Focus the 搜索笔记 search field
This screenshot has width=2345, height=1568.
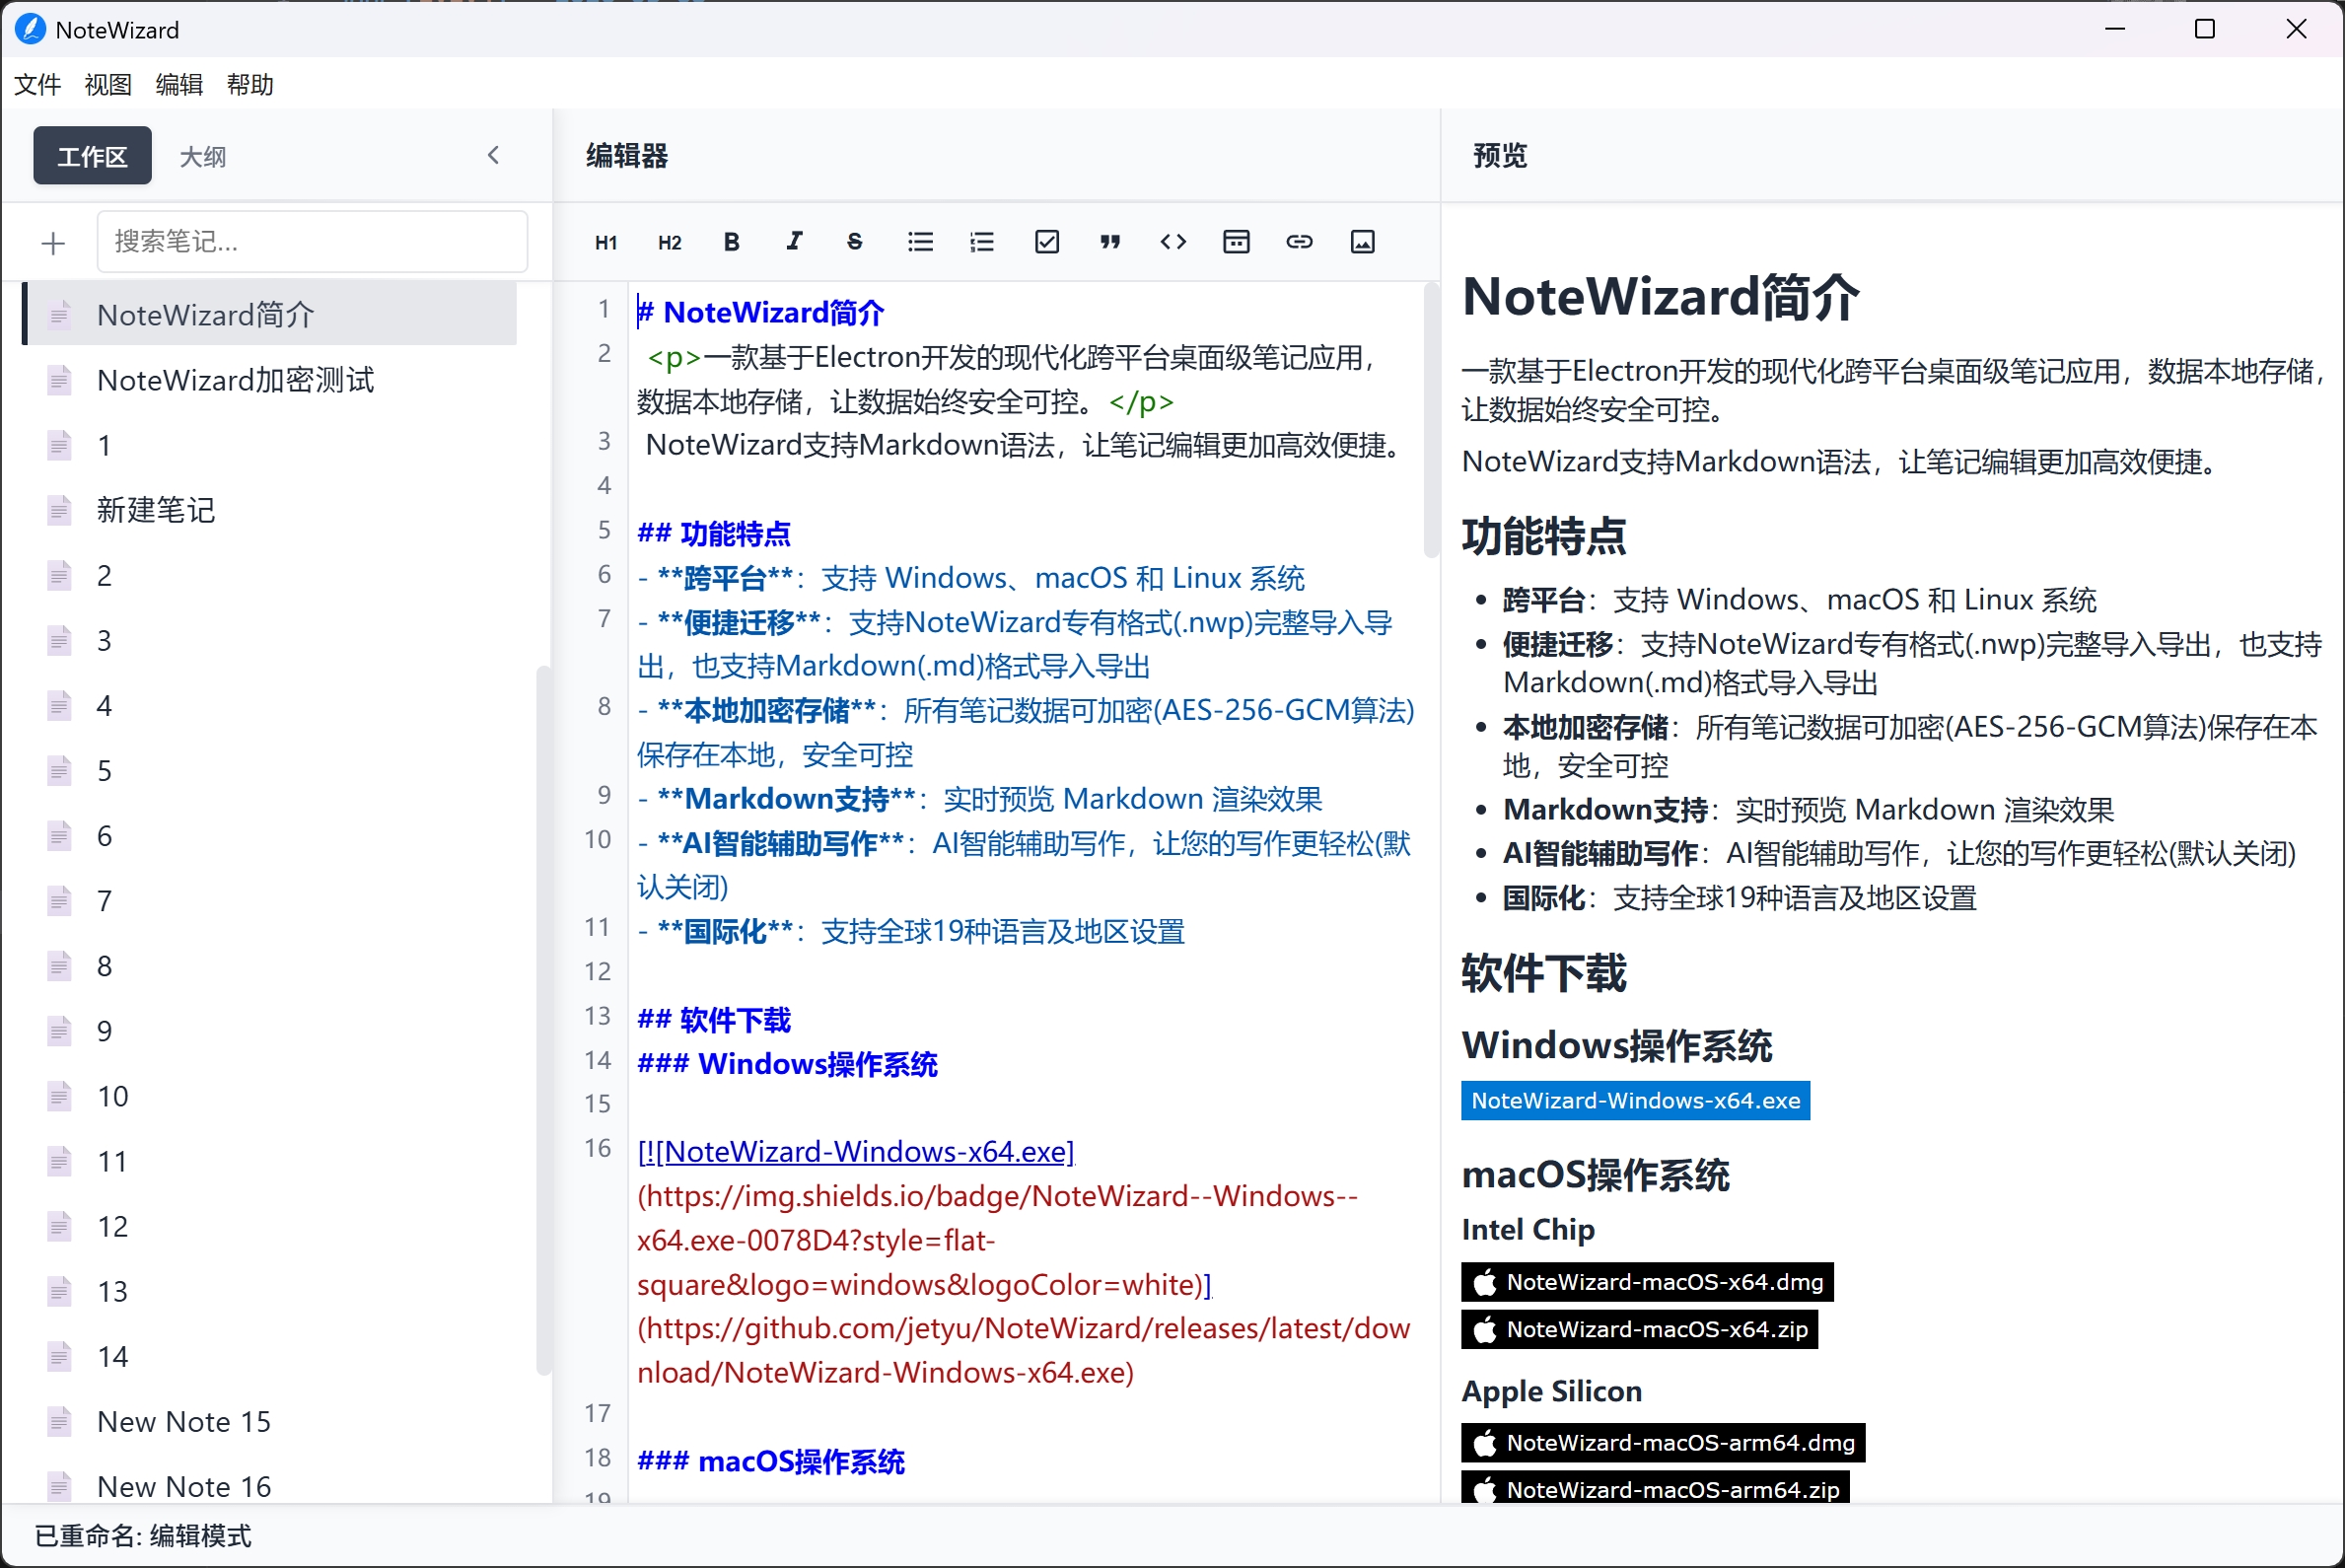coord(312,242)
